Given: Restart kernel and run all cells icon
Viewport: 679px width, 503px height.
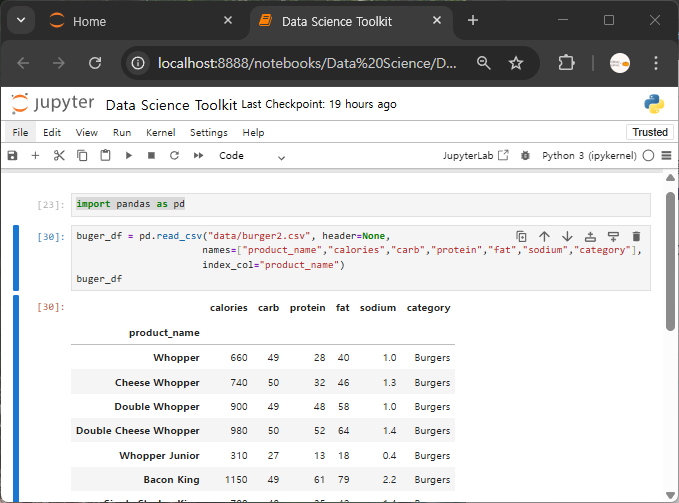Looking at the screenshot, I should pyautogui.click(x=198, y=155).
